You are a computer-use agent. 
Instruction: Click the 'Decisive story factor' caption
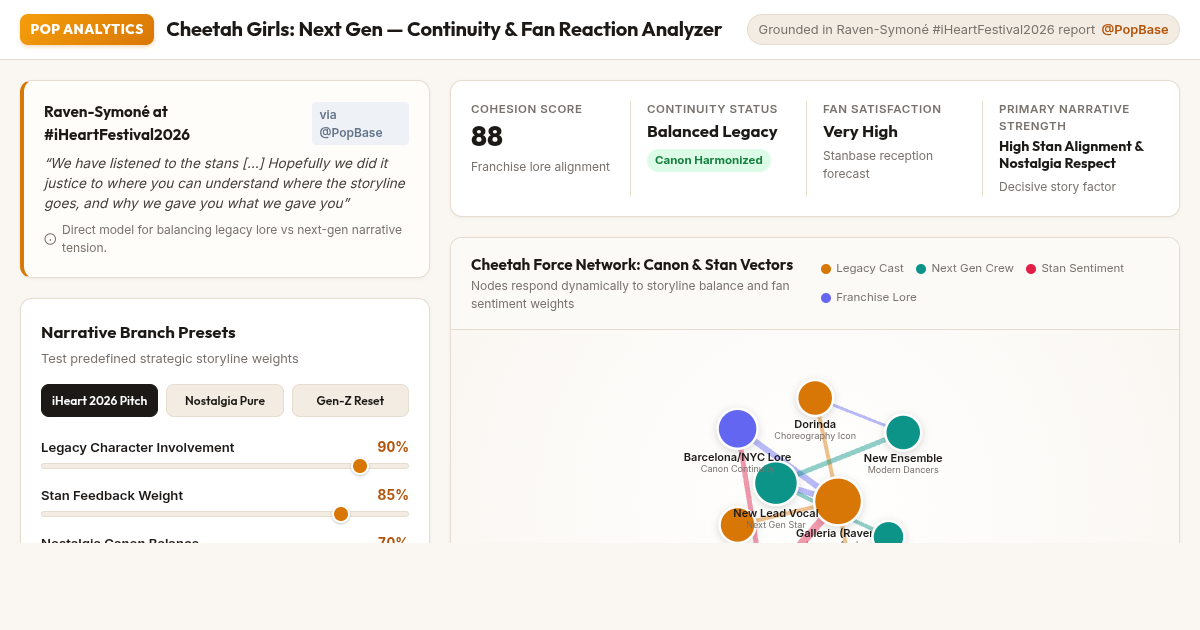pyautogui.click(x=1057, y=187)
